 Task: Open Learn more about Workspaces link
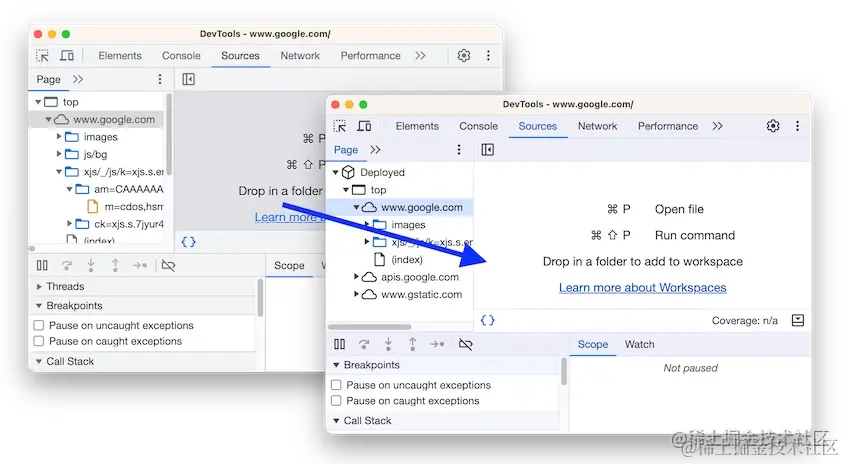click(x=642, y=288)
